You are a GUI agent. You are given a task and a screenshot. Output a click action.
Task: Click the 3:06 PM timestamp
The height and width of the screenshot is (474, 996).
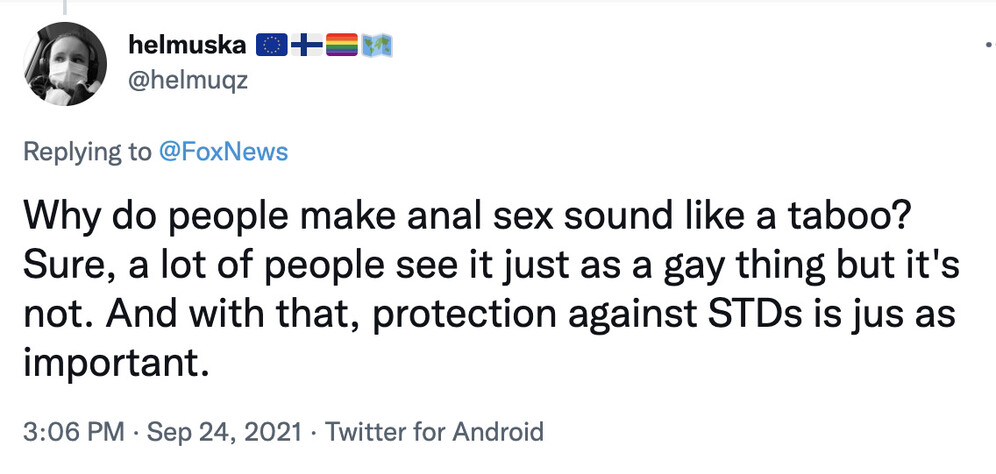(x=74, y=432)
